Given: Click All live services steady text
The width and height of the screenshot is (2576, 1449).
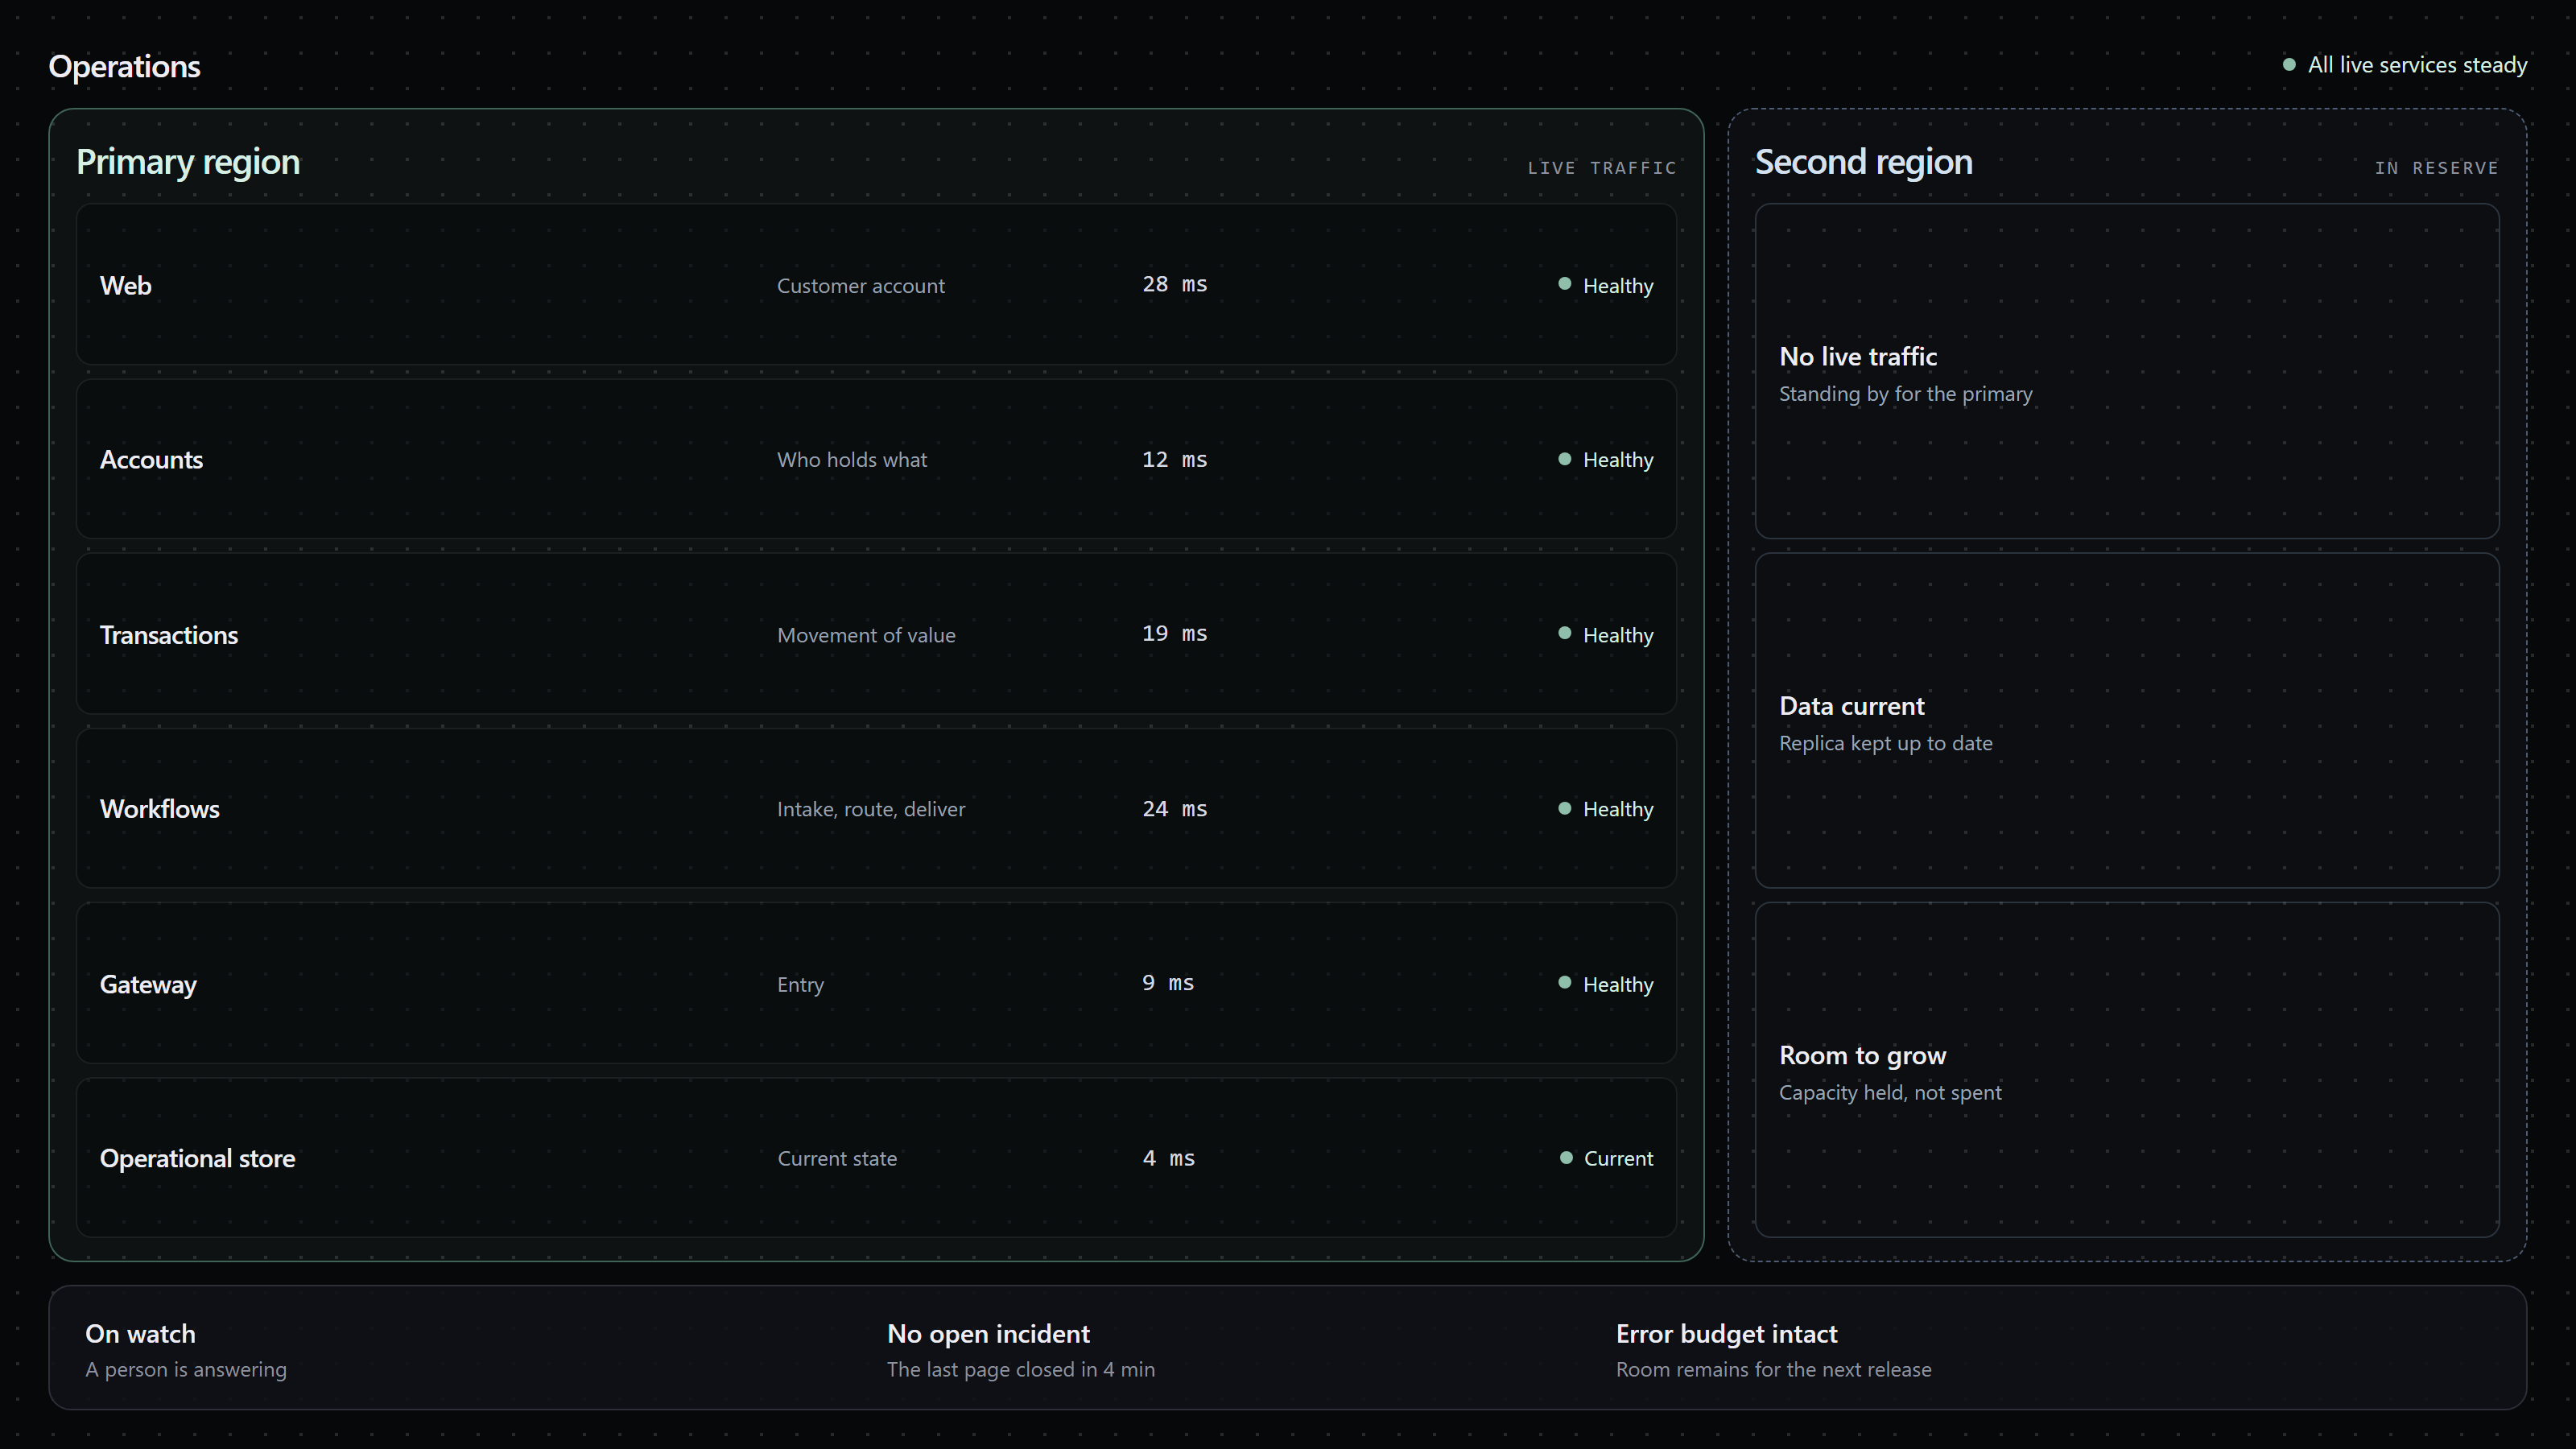Looking at the screenshot, I should pos(2417,65).
